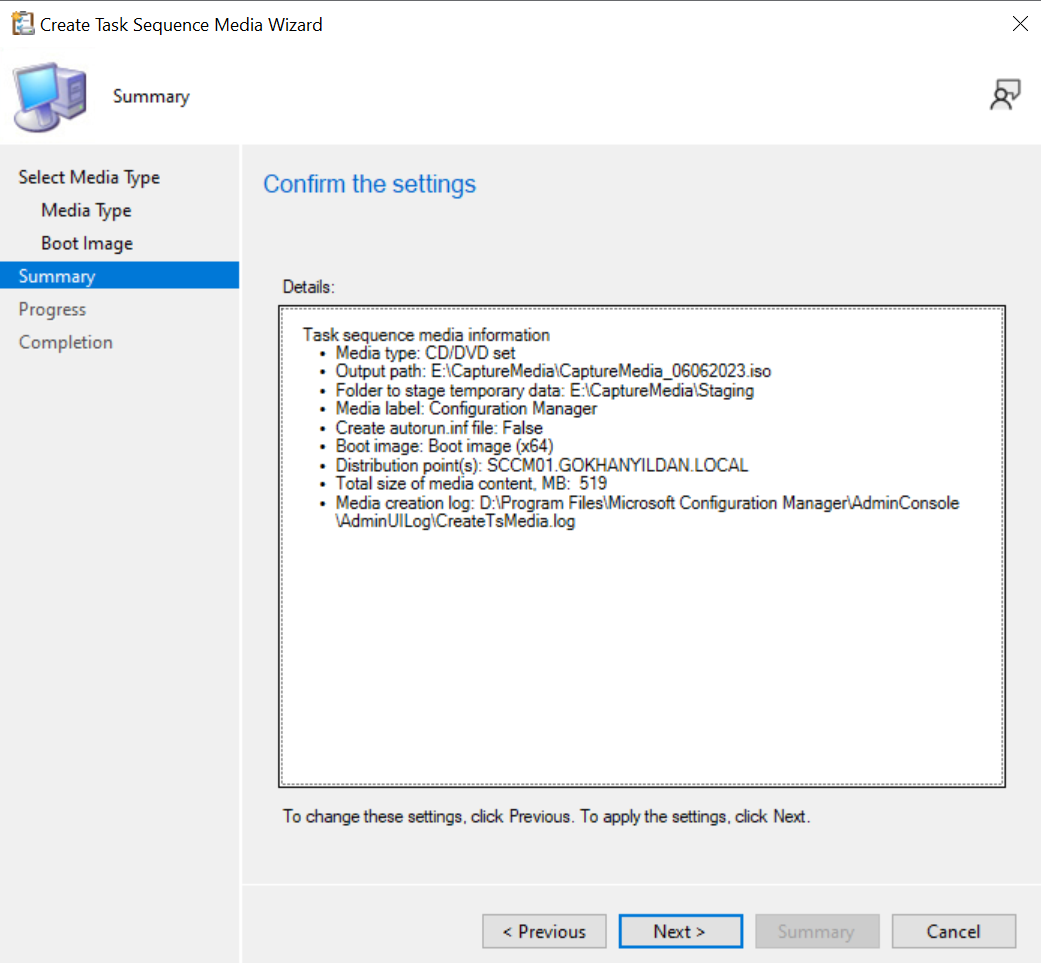Click the 'Summary' header title text
This screenshot has width=1041, height=963.
click(x=151, y=97)
